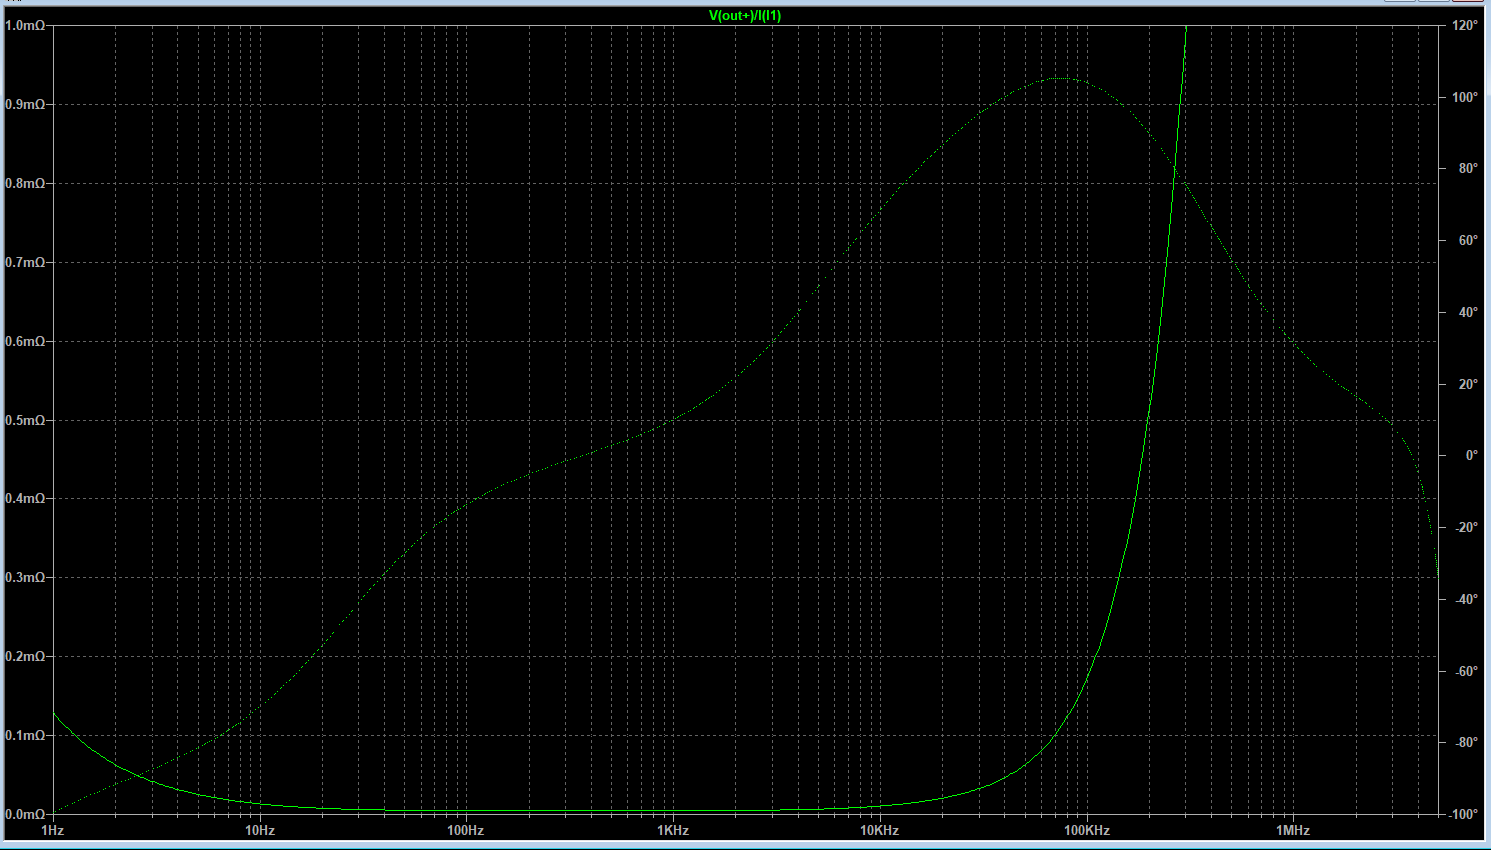The image size is (1491, 850).
Task: Click the 120° phase axis label
Action: pos(1465,25)
